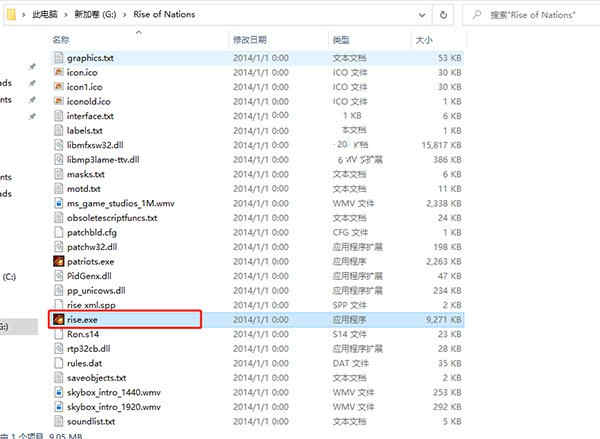Click the Ron.s14 file icon

[59, 334]
